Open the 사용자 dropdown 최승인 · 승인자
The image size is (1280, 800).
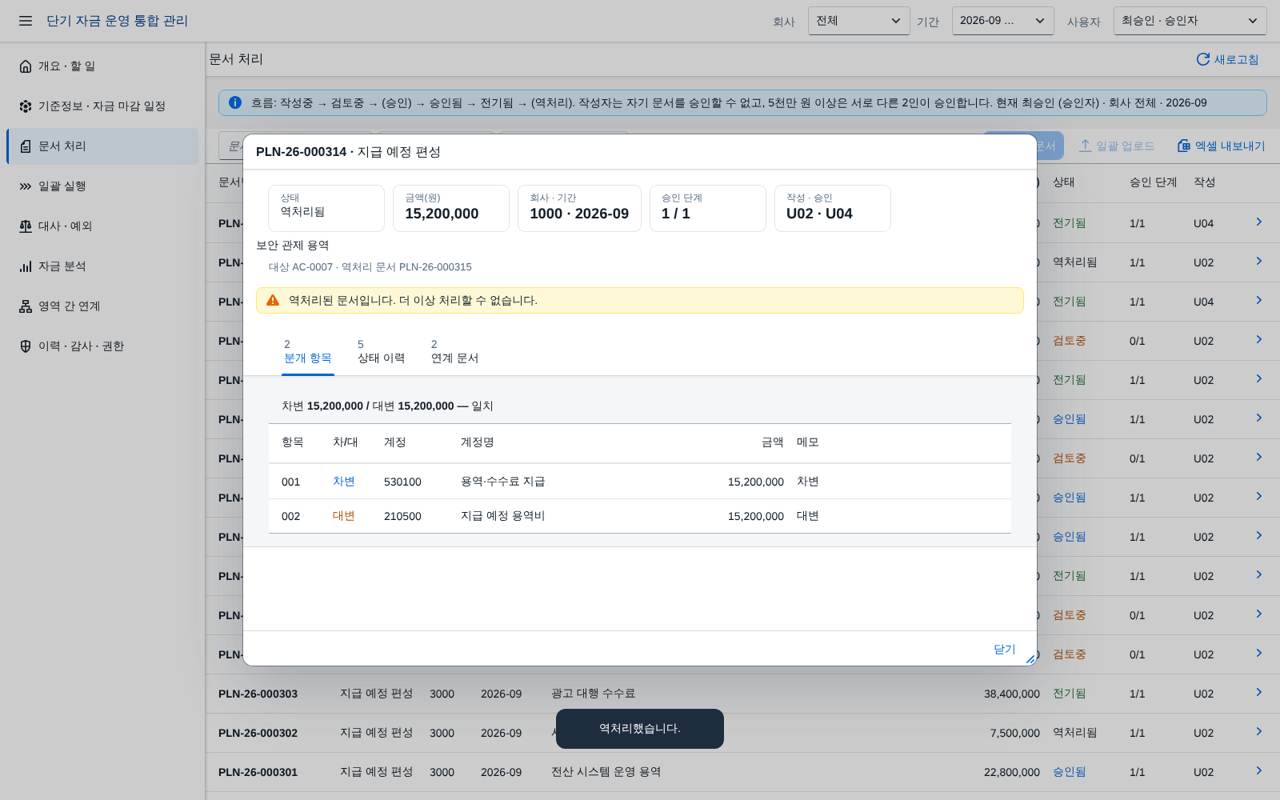1190,21
